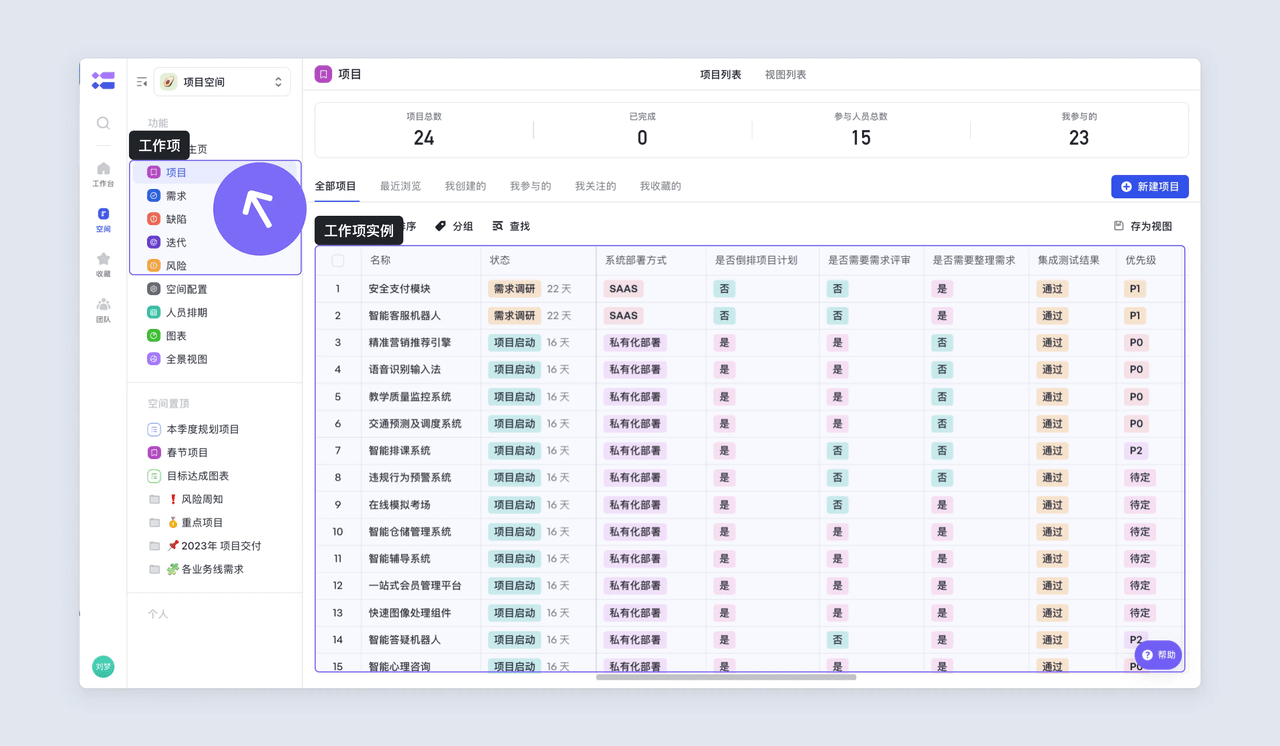Collapse sidebar using the menu fold icon
The image size is (1280, 746).
(142, 82)
